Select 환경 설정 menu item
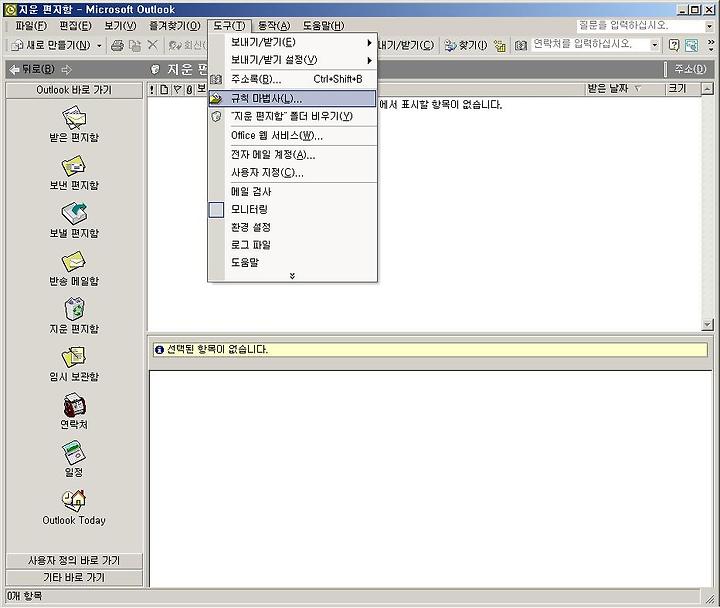This screenshot has height=608, width=720. (x=292, y=227)
